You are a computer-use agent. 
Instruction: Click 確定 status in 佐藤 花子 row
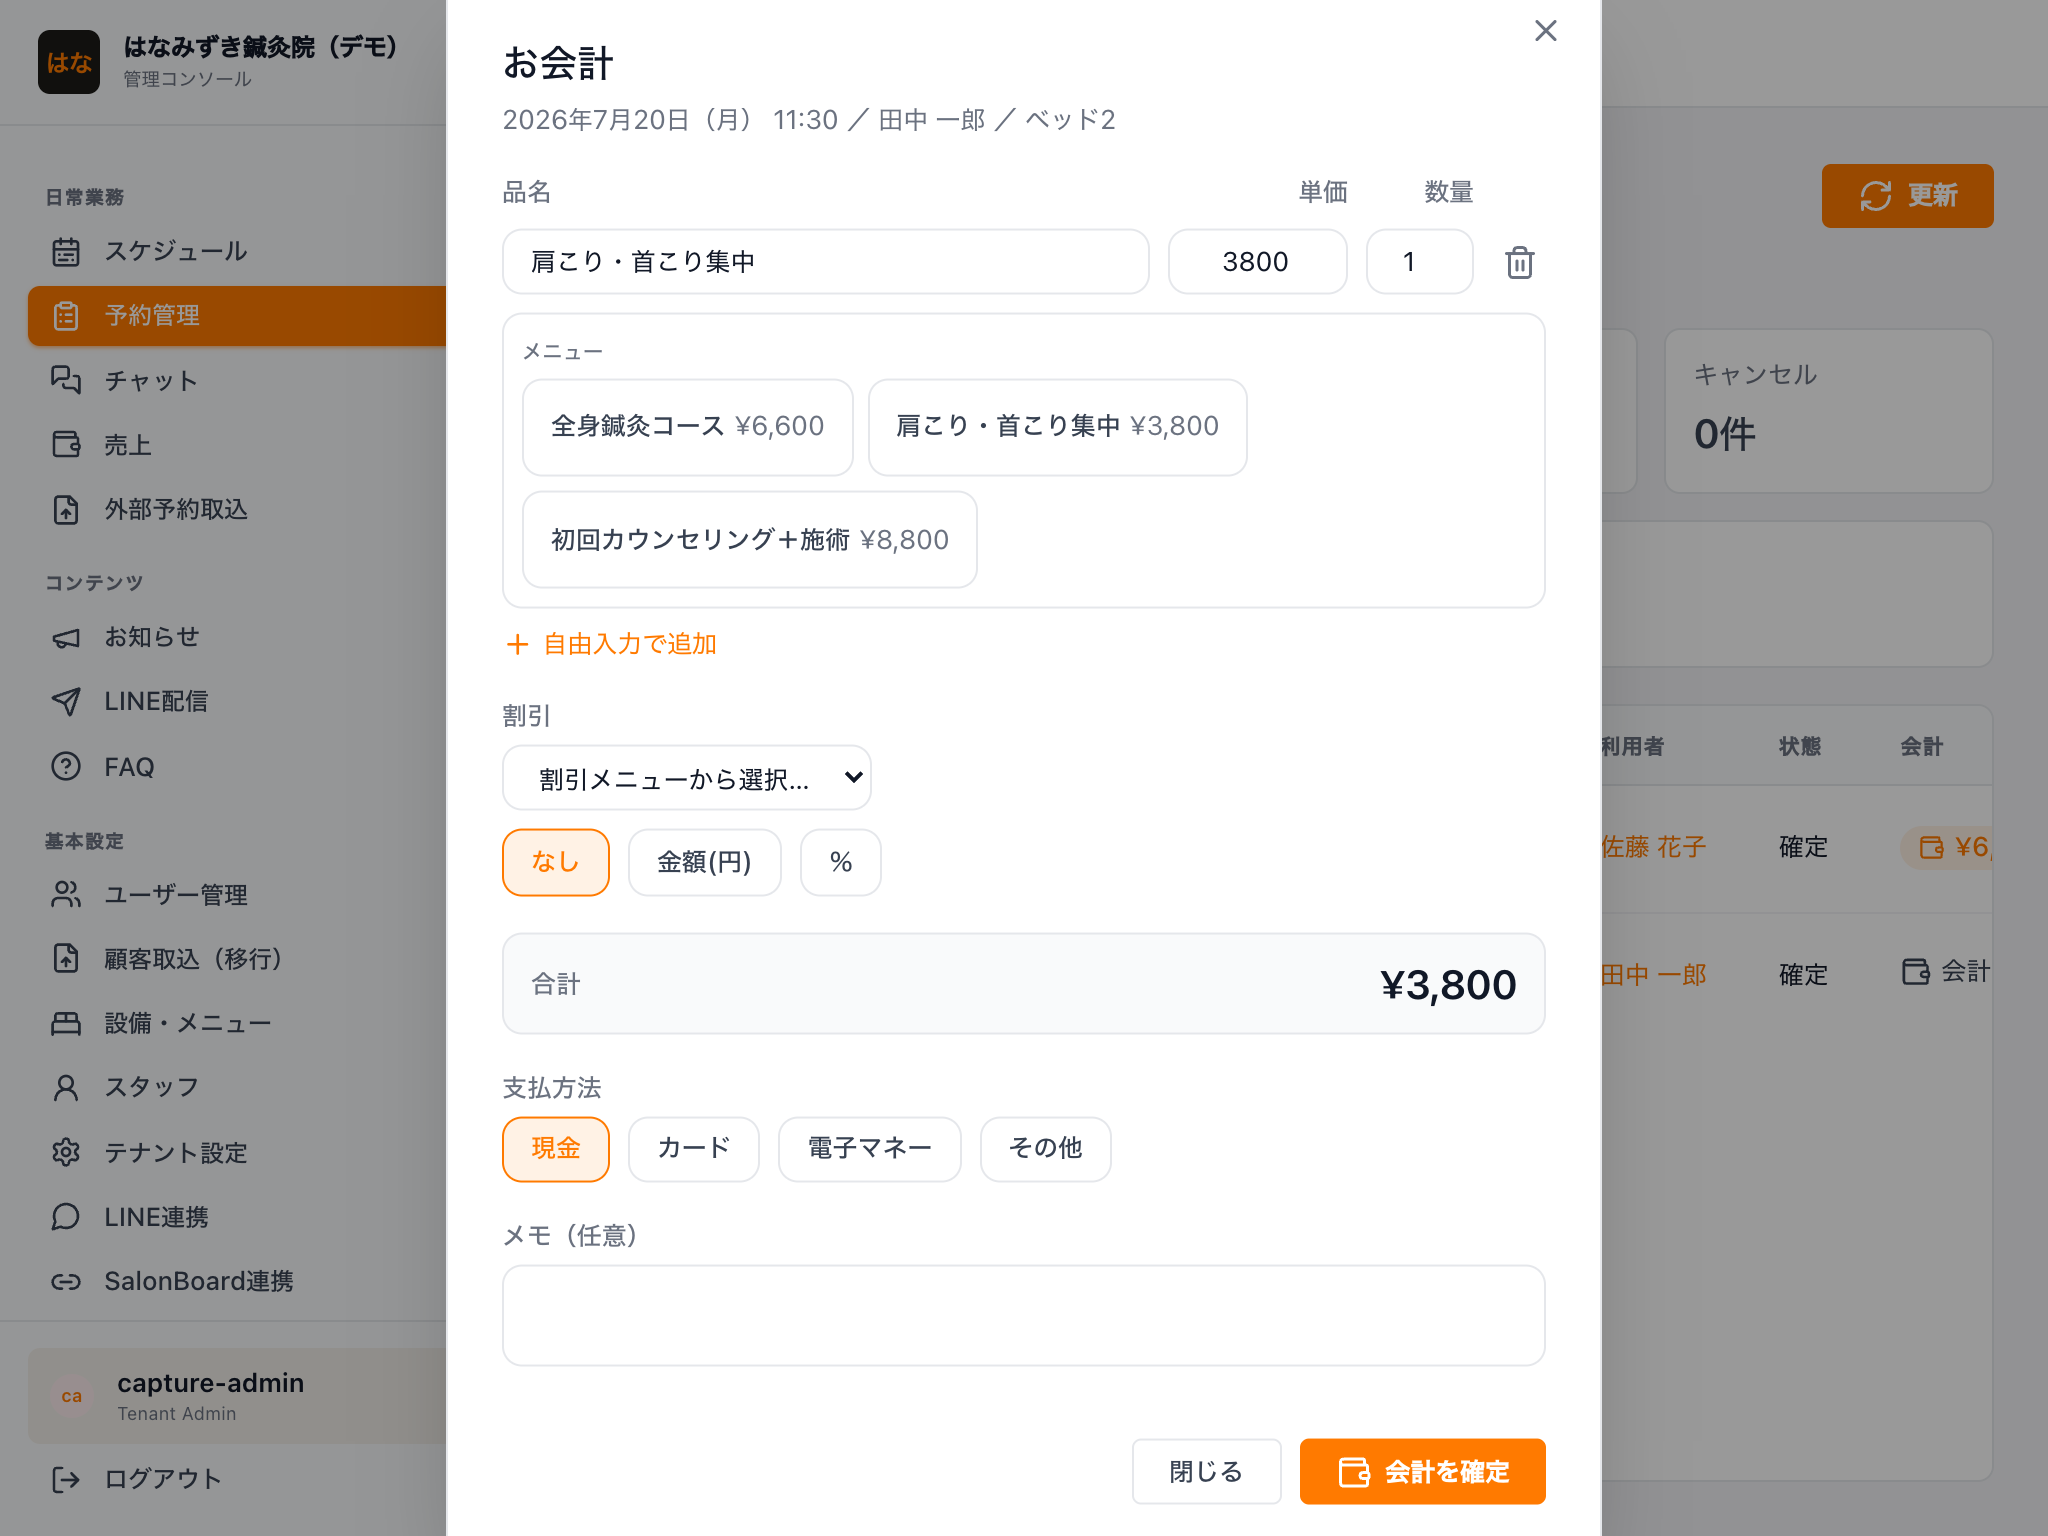coord(1803,847)
